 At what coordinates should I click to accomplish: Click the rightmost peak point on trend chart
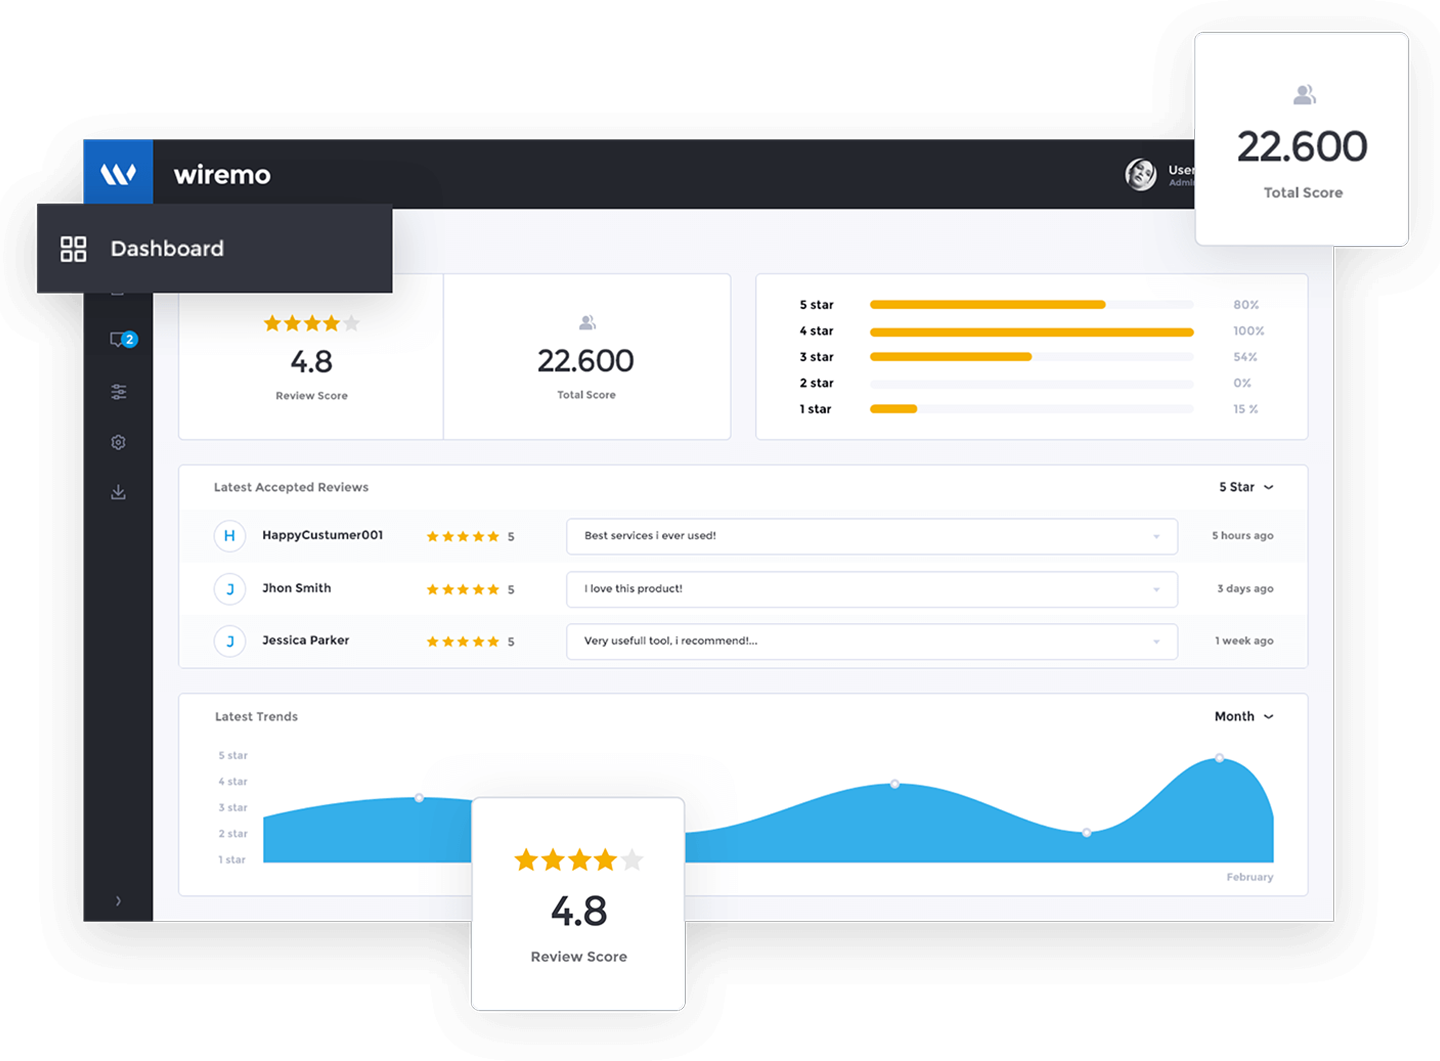[x=1219, y=759]
